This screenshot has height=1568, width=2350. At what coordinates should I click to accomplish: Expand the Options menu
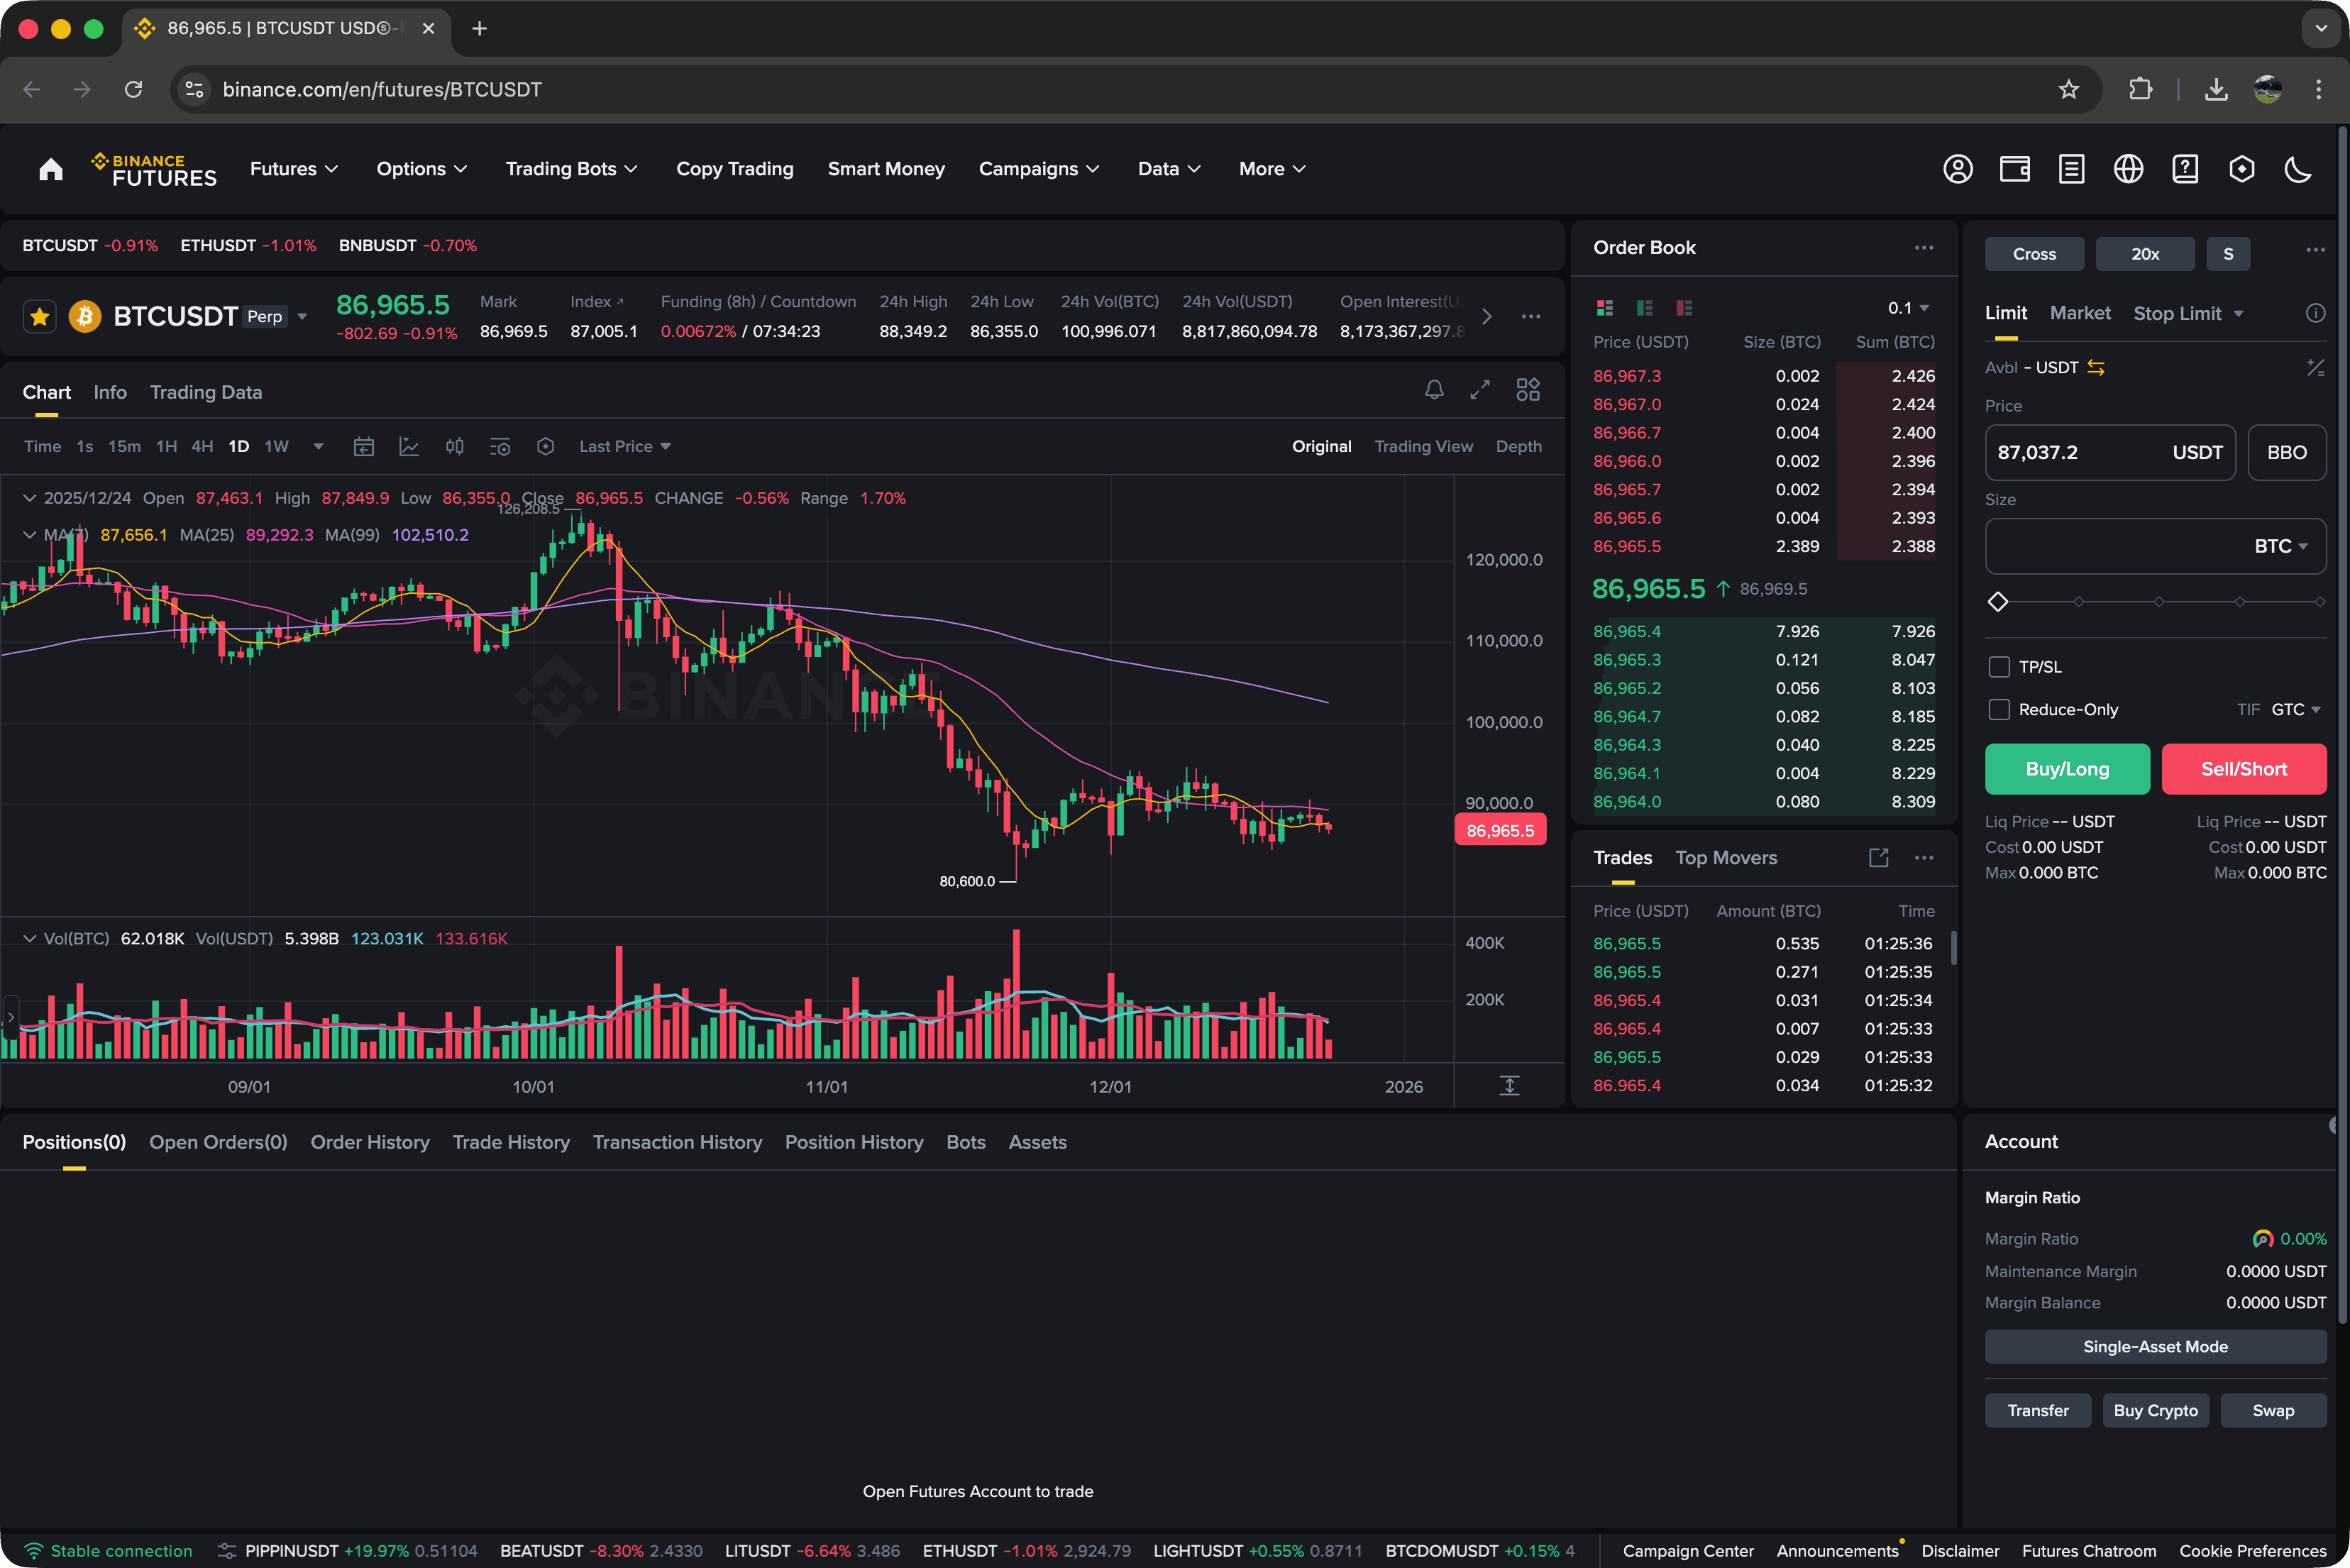(421, 169)
